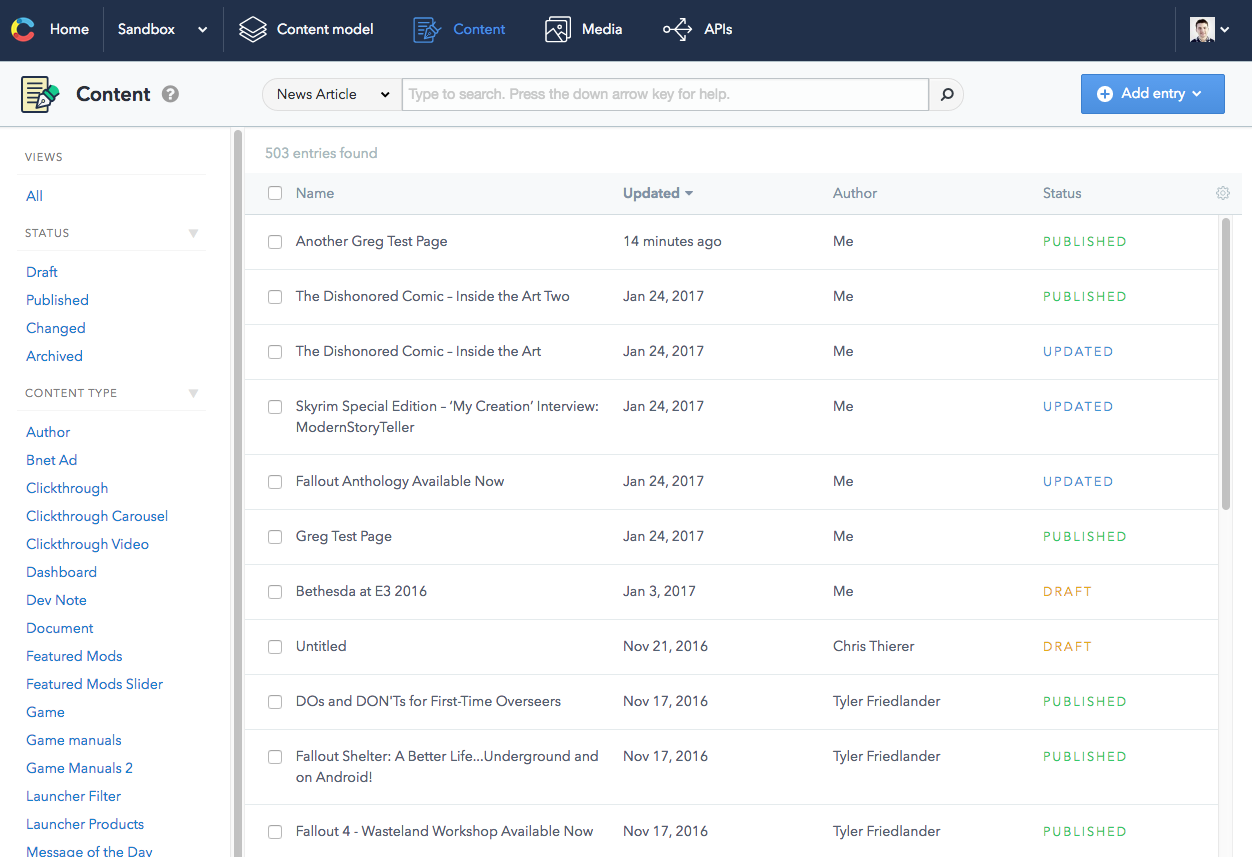The width and height of the screenshot is (1252, 857).
Task: Select the Launcher Products content type
Action: (85, 824)
